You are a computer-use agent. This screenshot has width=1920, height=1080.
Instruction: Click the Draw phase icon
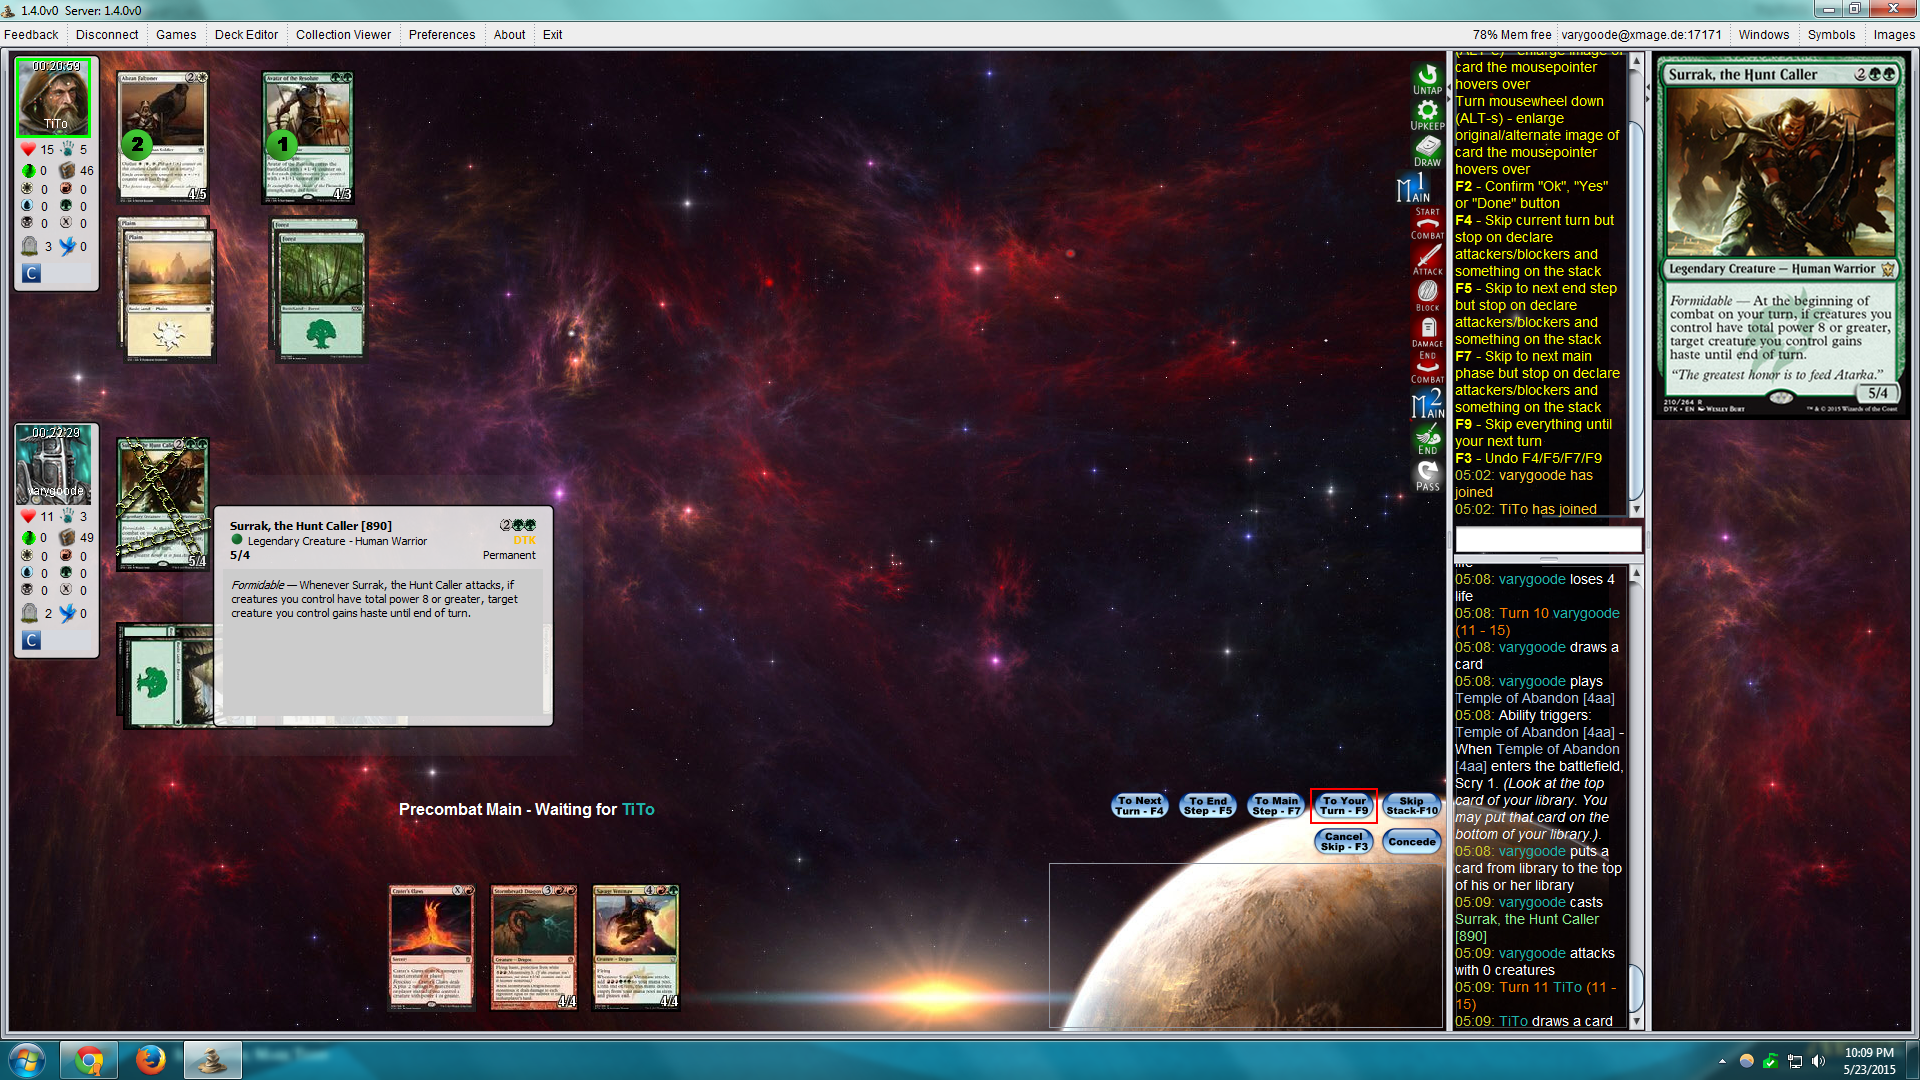[1427, 151]
